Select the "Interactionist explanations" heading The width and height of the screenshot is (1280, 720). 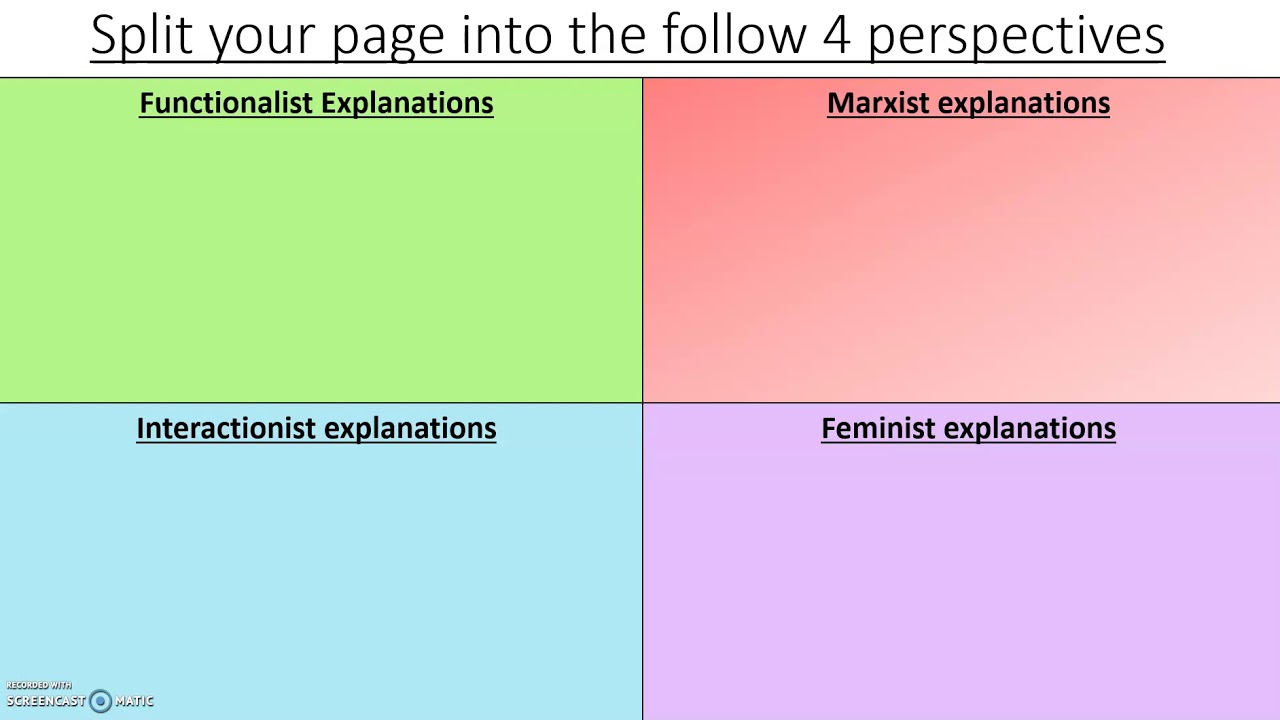[316, 428]
